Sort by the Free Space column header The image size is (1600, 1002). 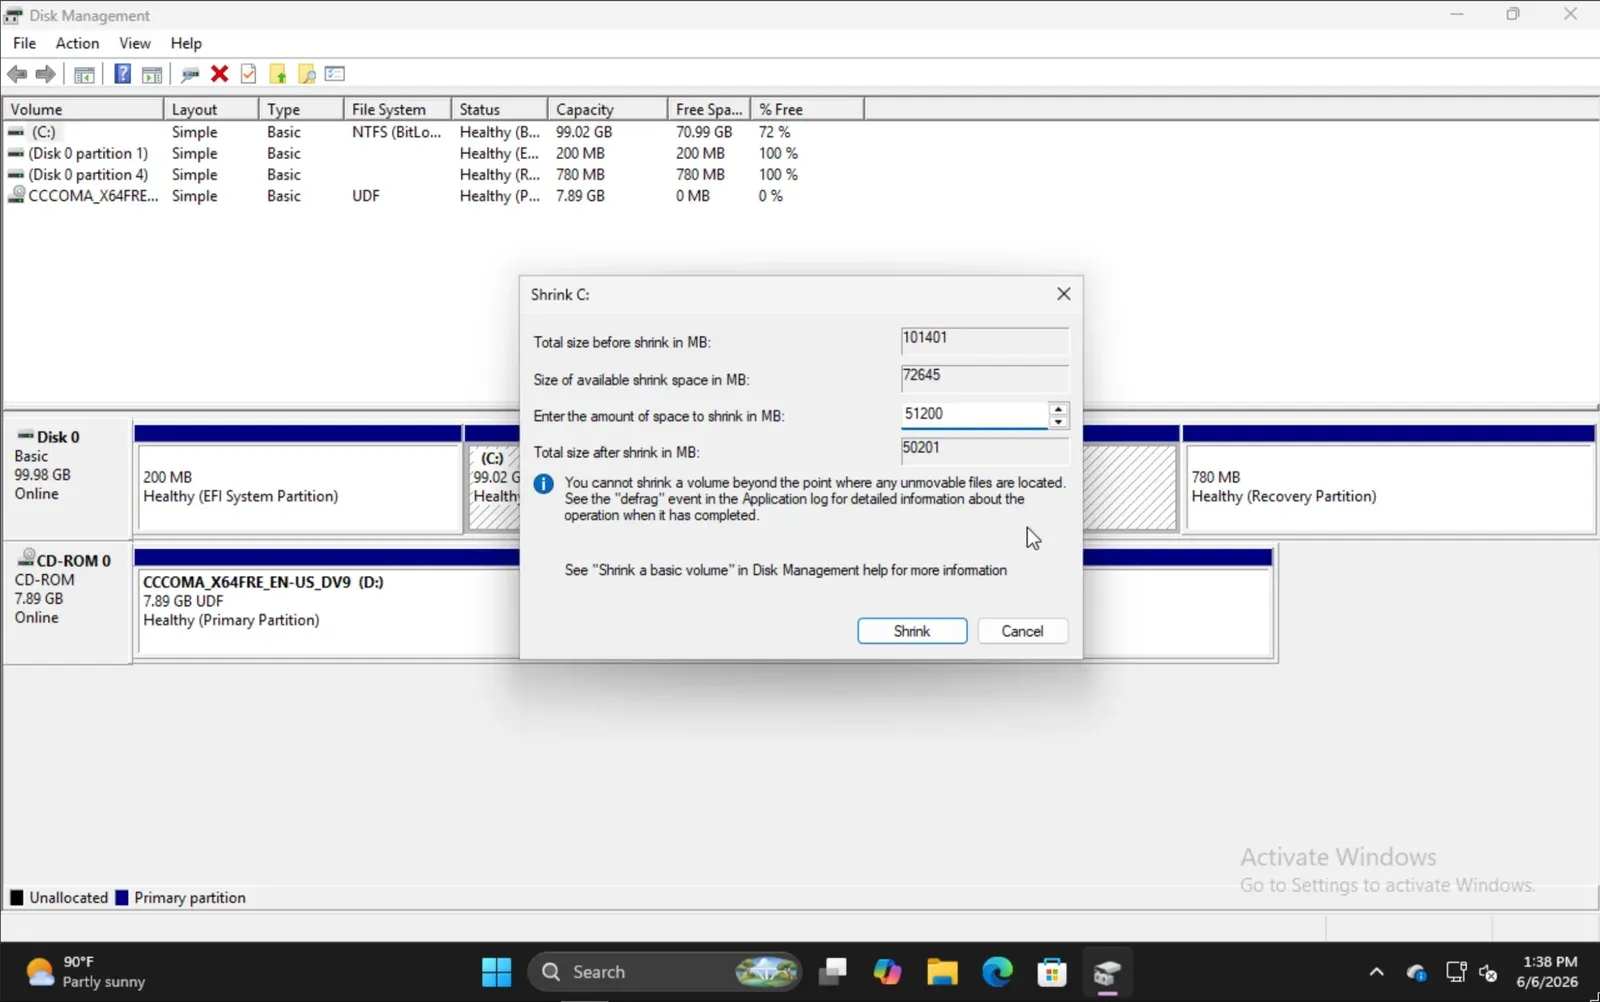(x=709, y=109)
